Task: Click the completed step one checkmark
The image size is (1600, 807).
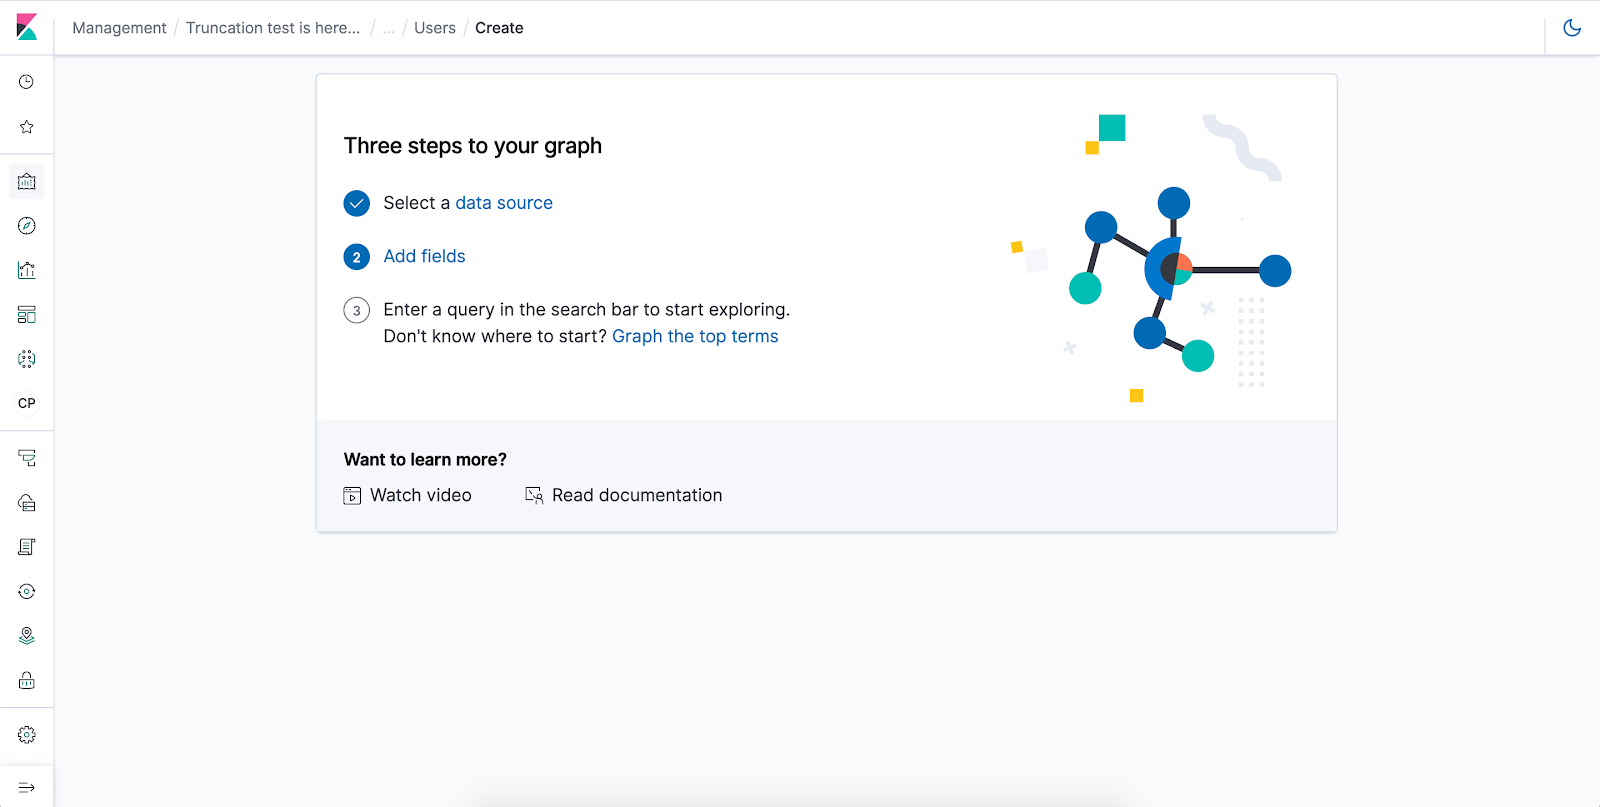Action: pyautogui.click(x=357, y=204)
